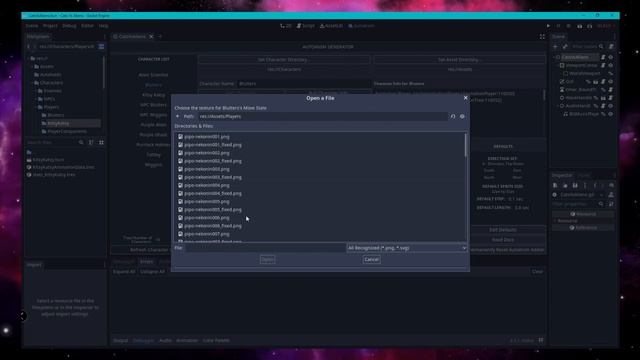Go up one folder in file dialog
The image size is (640, 360).
pyautogui.click(x=178, y=116)
